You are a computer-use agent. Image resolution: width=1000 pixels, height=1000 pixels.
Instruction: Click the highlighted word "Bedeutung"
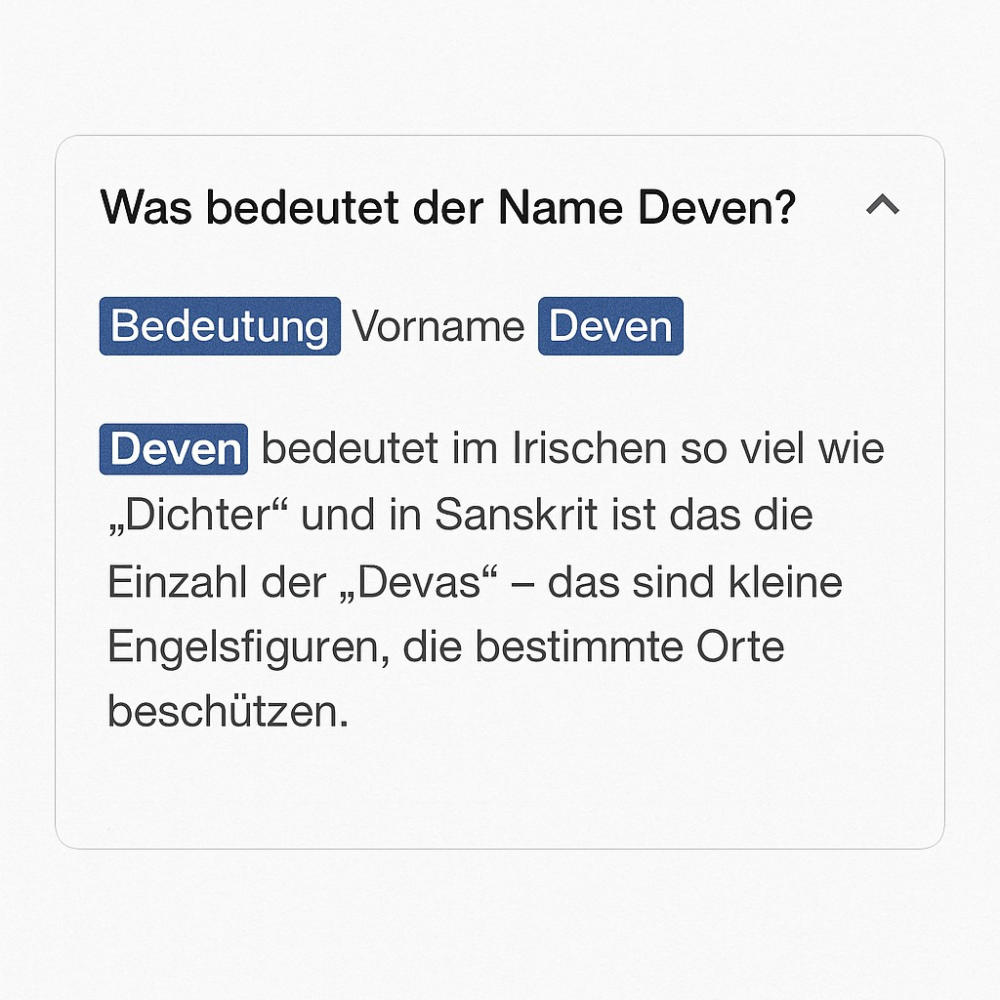(x=220, y=326)
